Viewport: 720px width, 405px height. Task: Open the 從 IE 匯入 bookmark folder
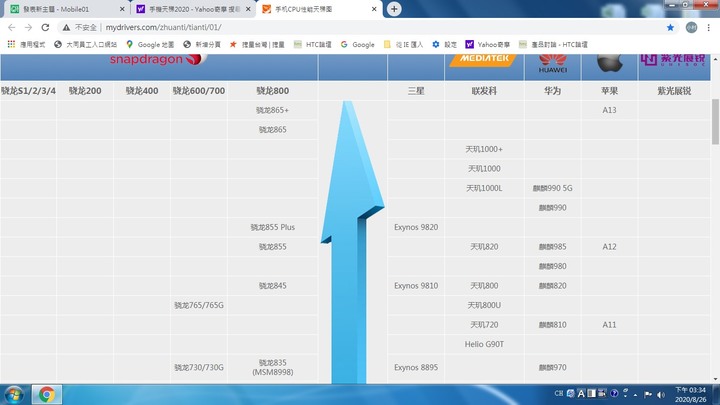403,45
